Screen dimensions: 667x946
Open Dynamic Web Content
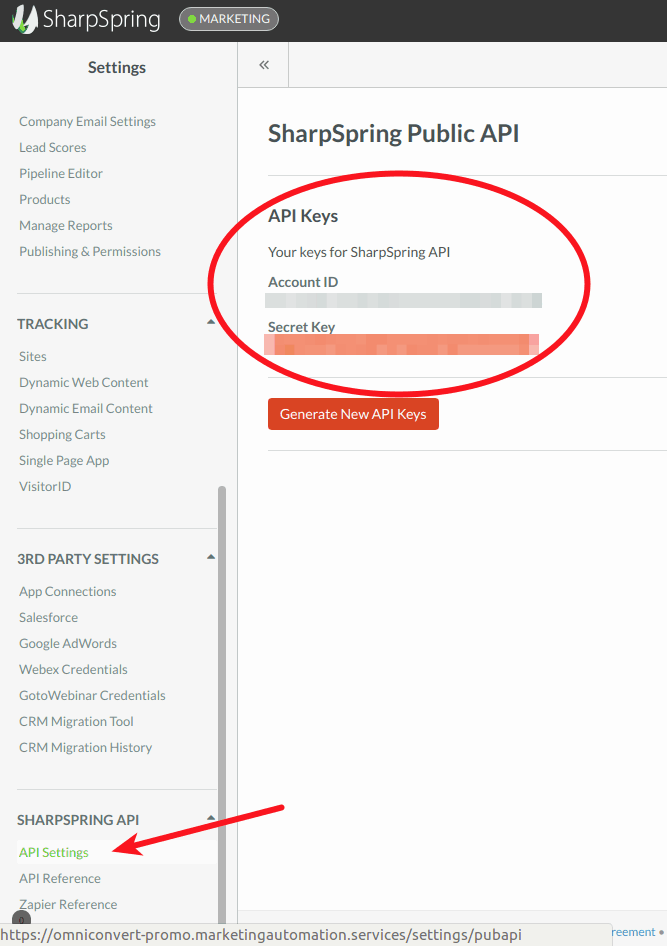coord(84,382)
